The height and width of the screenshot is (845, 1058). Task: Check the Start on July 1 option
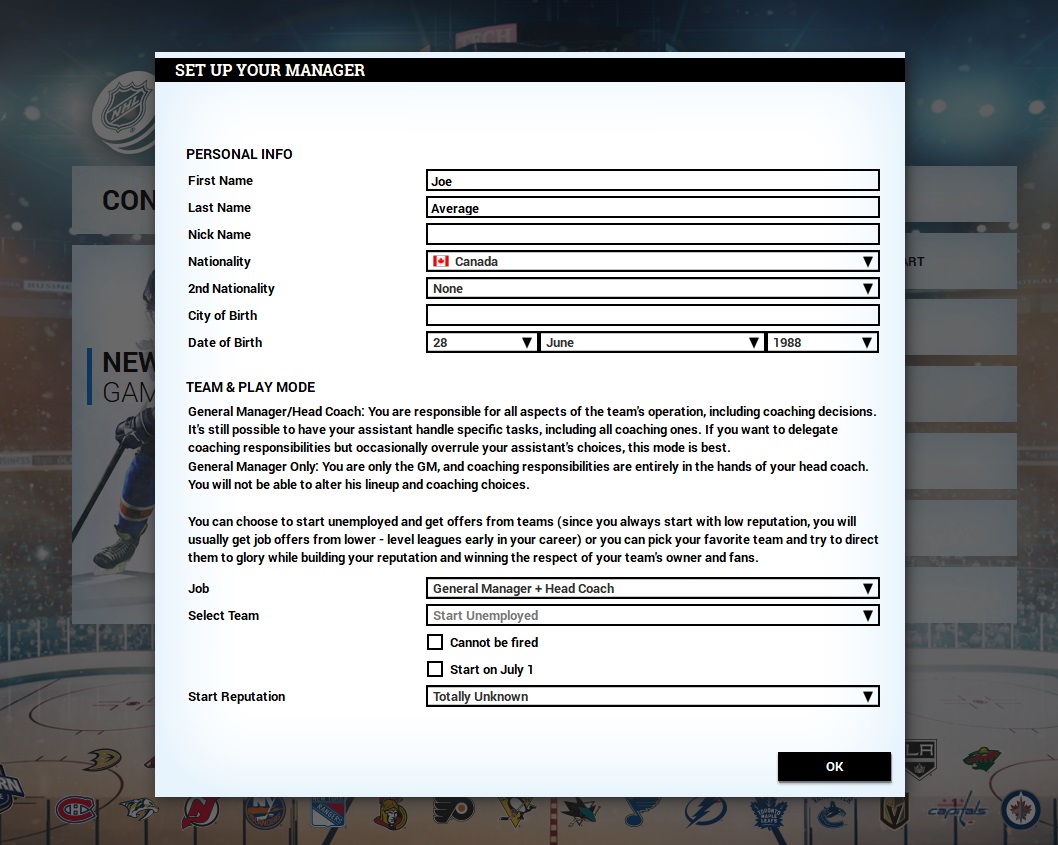(435, 670)
